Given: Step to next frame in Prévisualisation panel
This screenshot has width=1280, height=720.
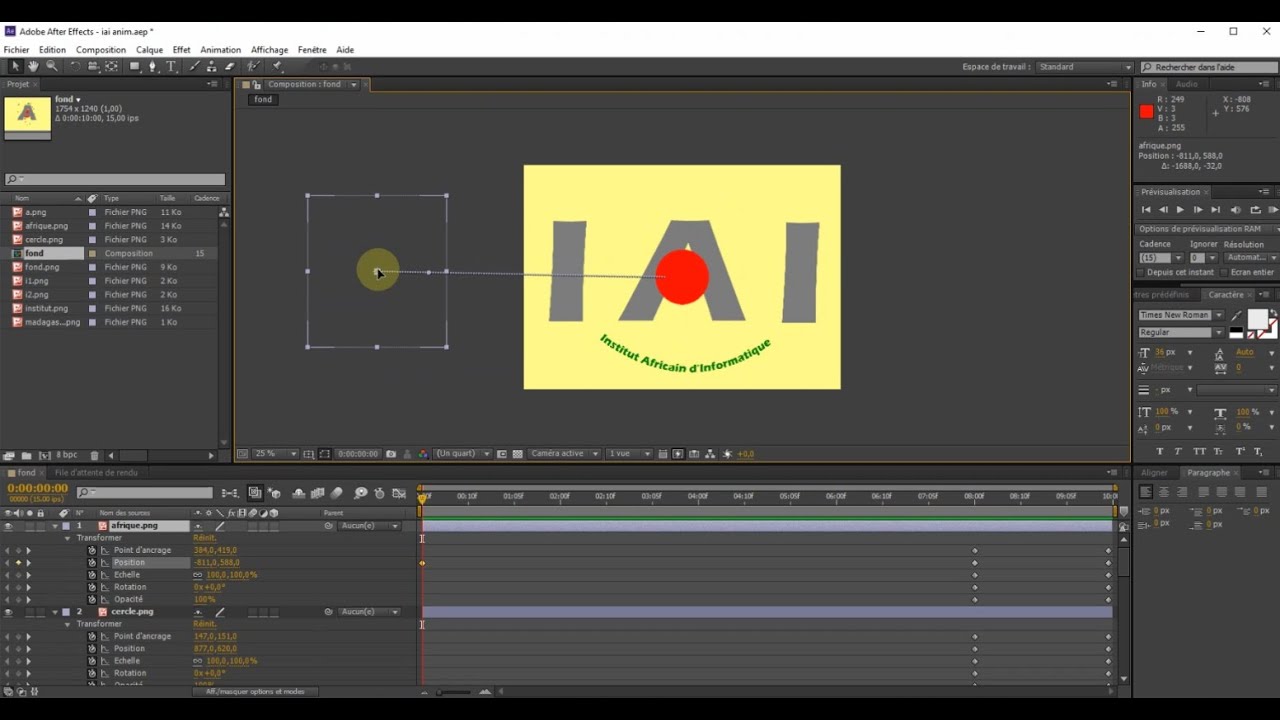Looking at the screenshot, I should 1198,210.
